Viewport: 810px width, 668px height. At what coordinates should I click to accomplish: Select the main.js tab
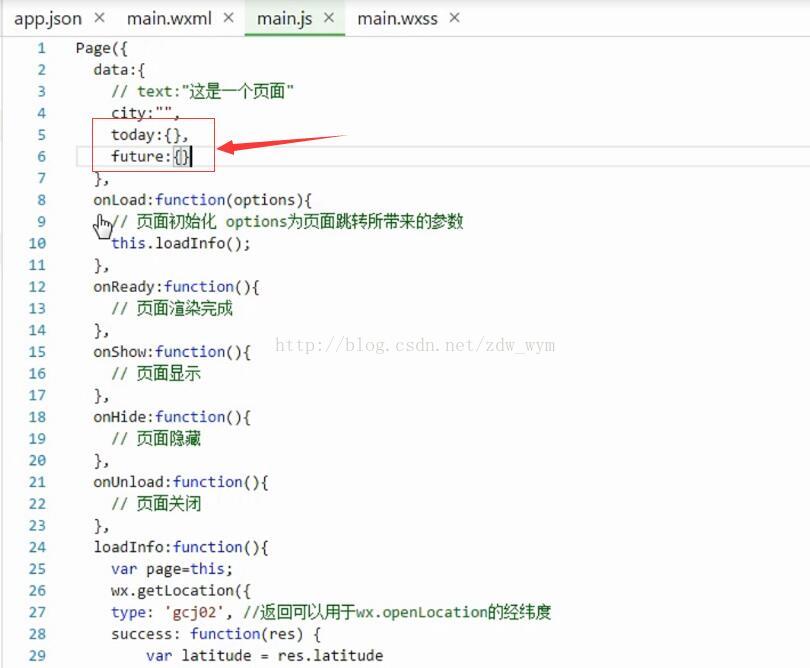284,19
